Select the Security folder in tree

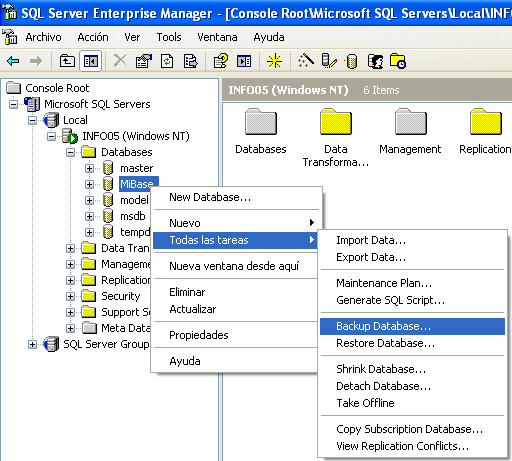coord(121,296)
